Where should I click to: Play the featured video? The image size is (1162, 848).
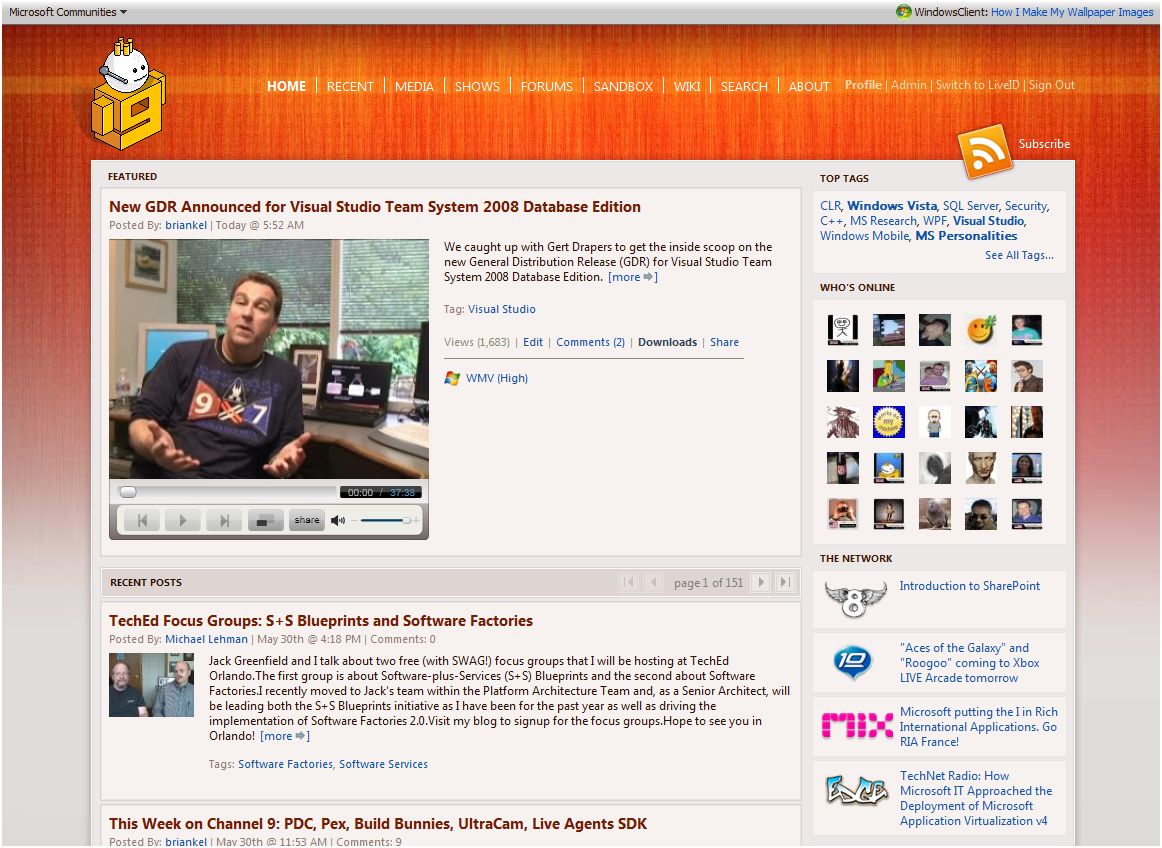click(x=182, y=520)
